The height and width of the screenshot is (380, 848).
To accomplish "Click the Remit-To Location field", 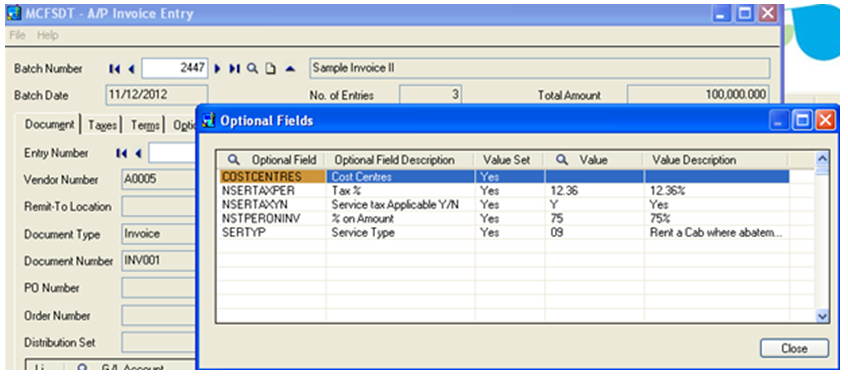I will (x=158, y=206).
